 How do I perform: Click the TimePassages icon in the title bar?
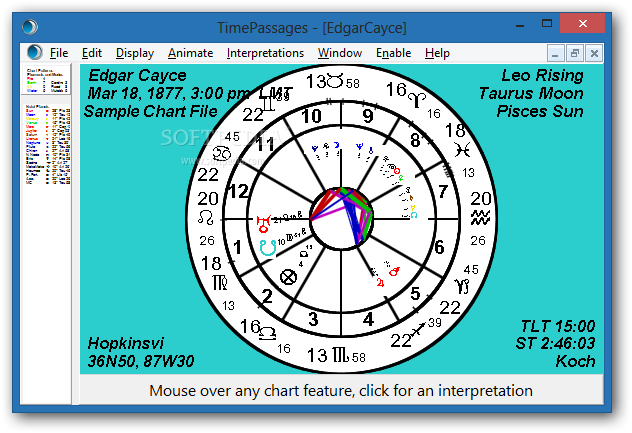tap(30, 27)
